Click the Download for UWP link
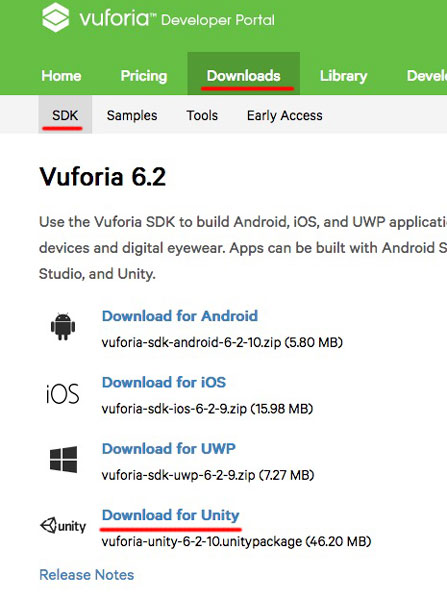This screenshot has height=600, width=447. pyautogui.click(x=169, y=448)
